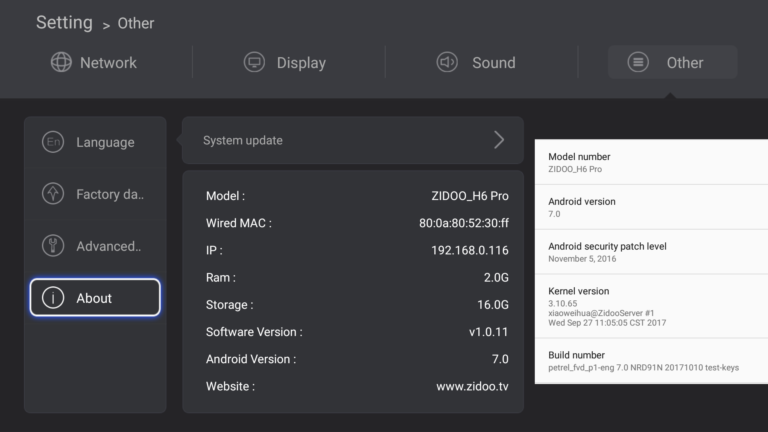The image size is (768, 432).
Task: Click the globe icon for Network
Action: pos(61,62)
